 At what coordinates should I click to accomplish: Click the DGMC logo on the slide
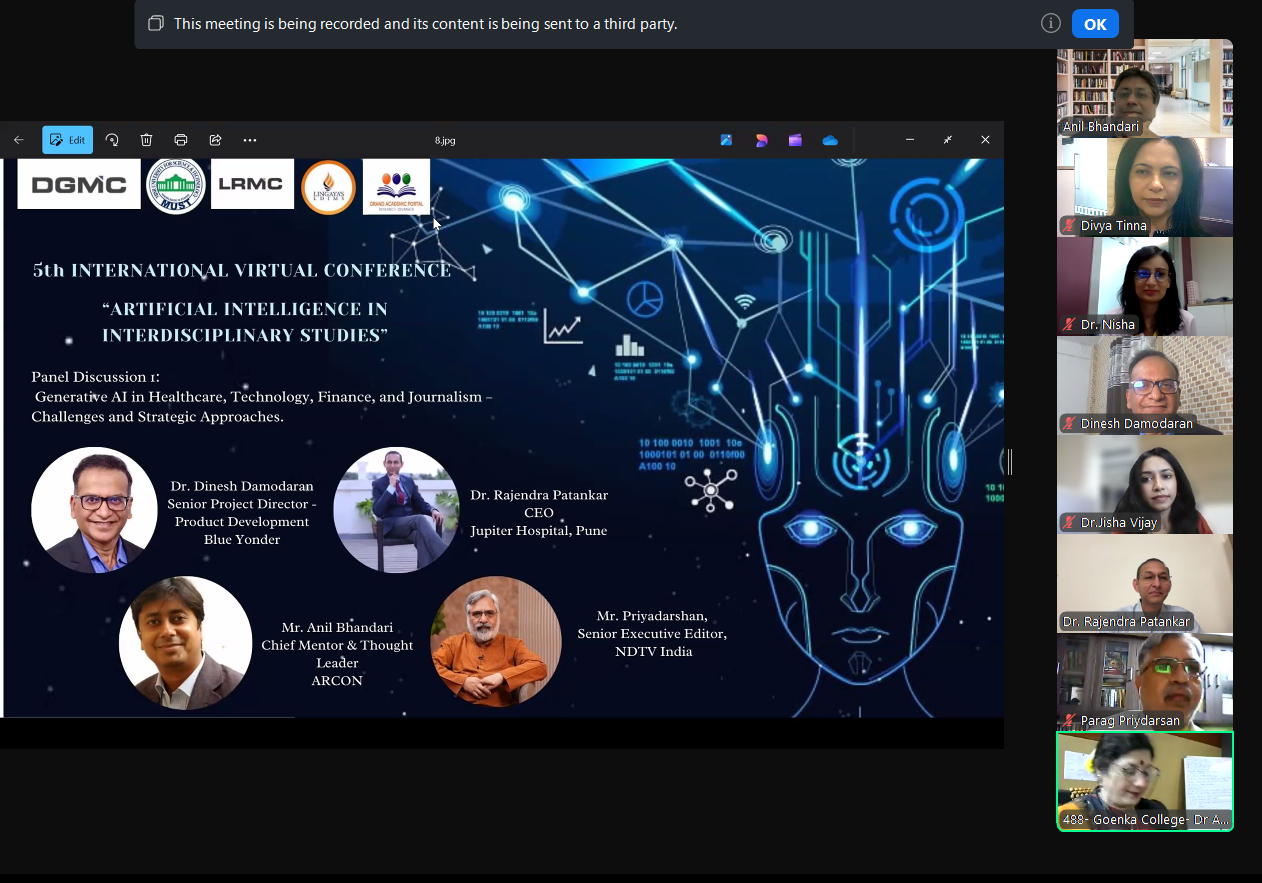click(79, 184)
